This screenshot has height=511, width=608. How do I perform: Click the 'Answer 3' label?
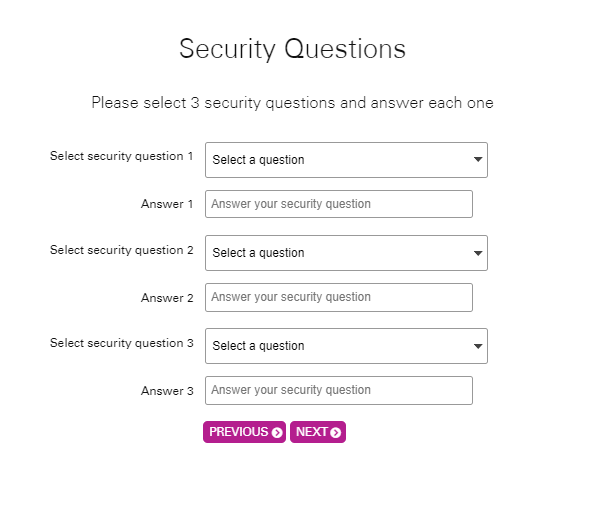tap(167, 391)
